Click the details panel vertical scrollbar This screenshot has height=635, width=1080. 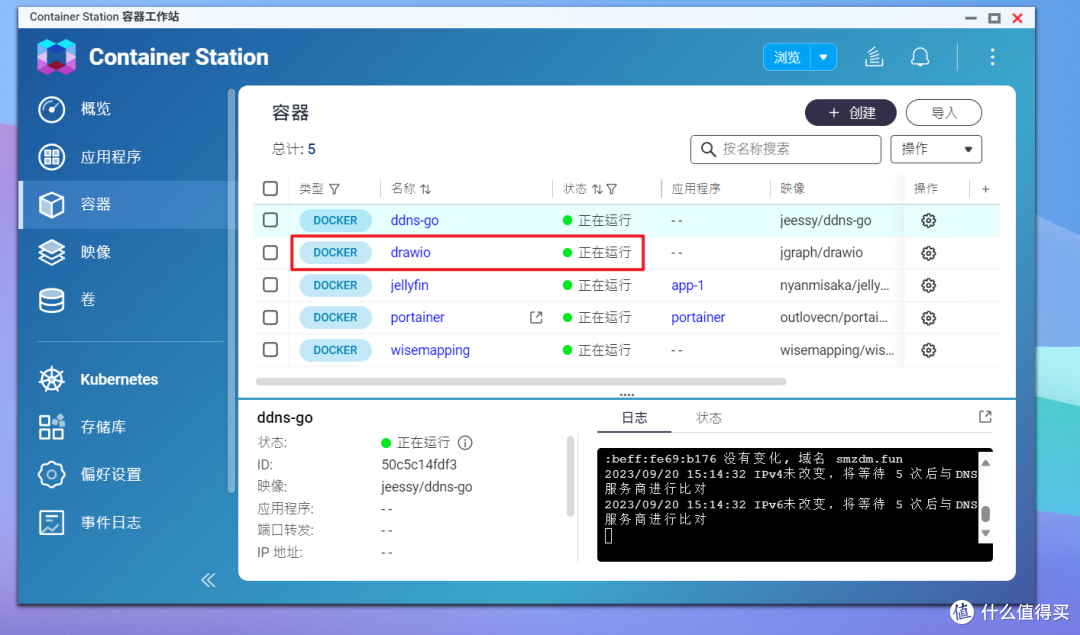click(570, 475)
